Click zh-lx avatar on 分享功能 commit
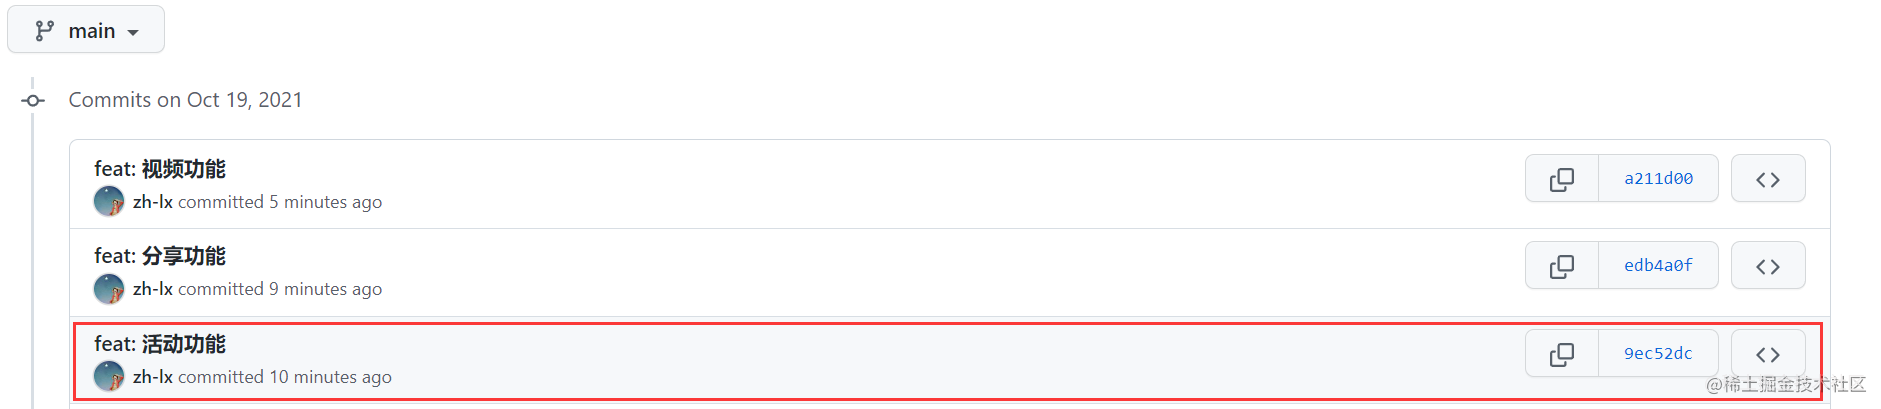Screen dimensions: 1881x409 click(109, 289)
